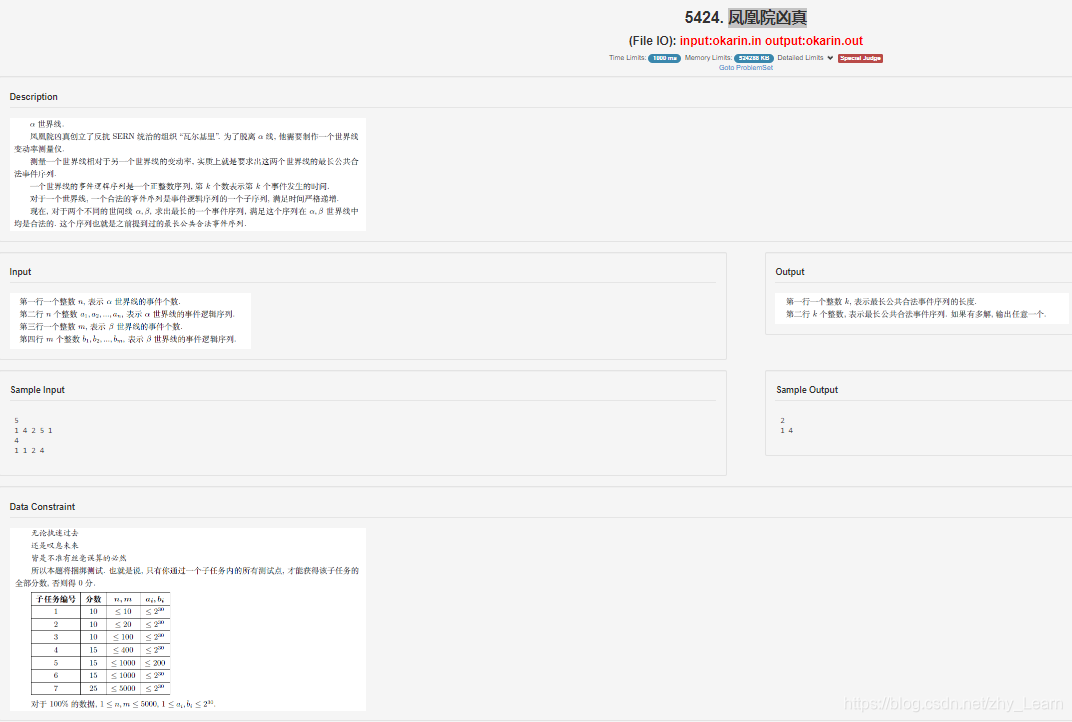Click the input:okarin.in output:okarin.out text
The width and height of the screenshot is (1072, 722).
click(x=771, y=41)
